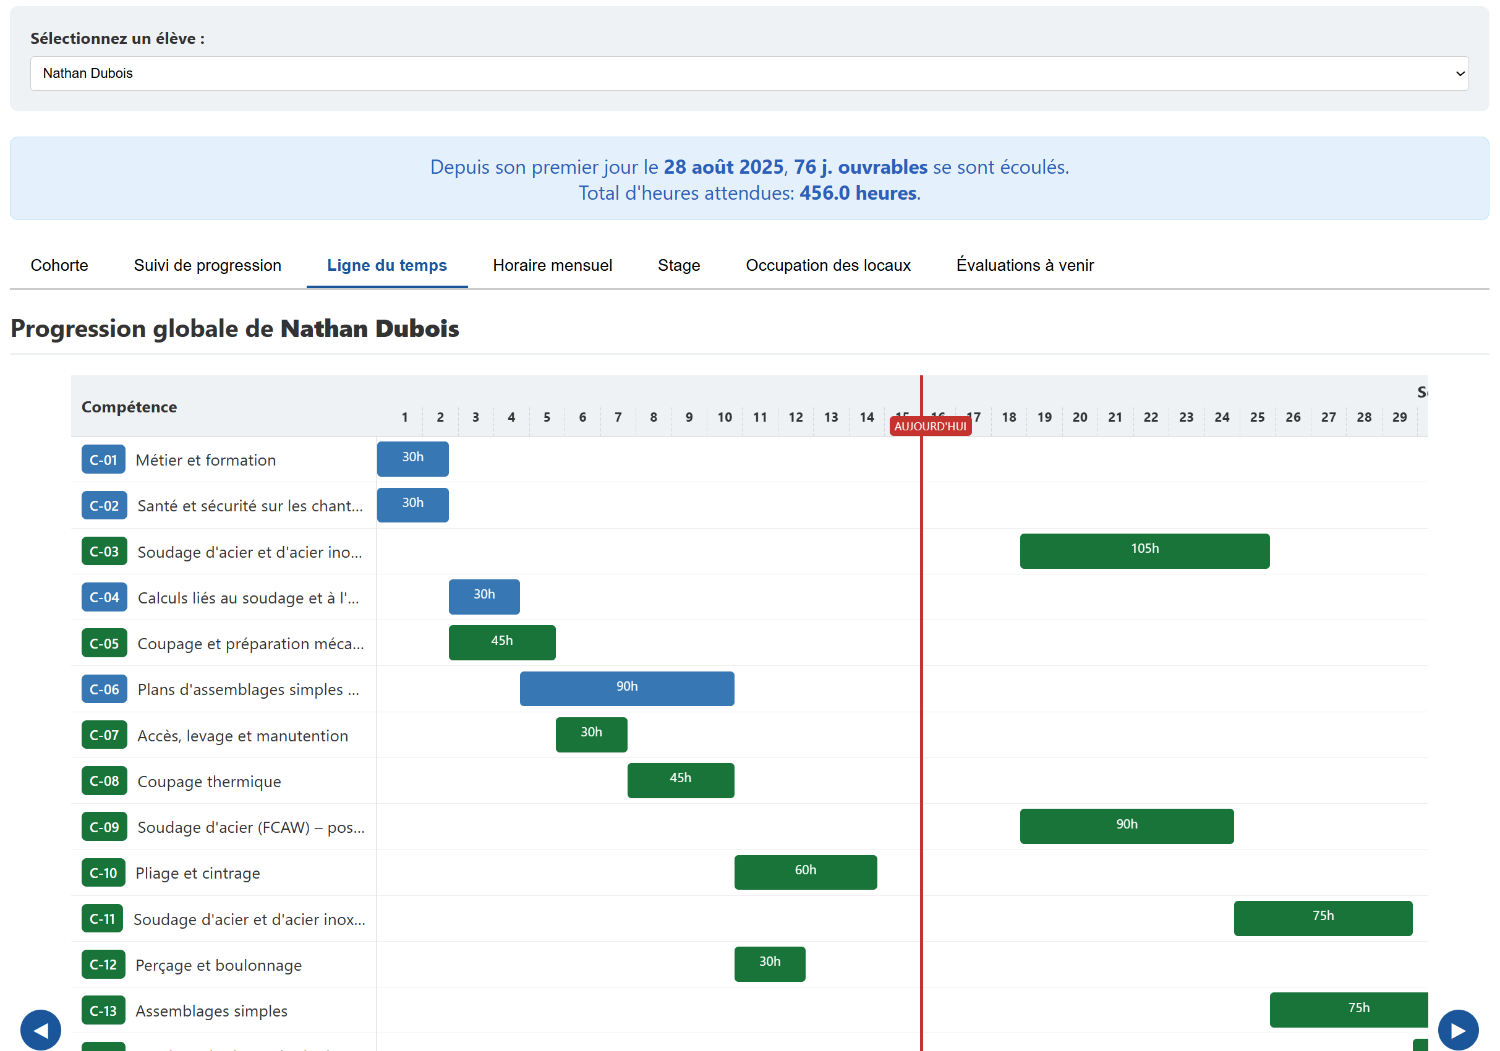Click the right arrow navigation button
This screenshot has width=1500, height=1051.
(1458, 1030)
